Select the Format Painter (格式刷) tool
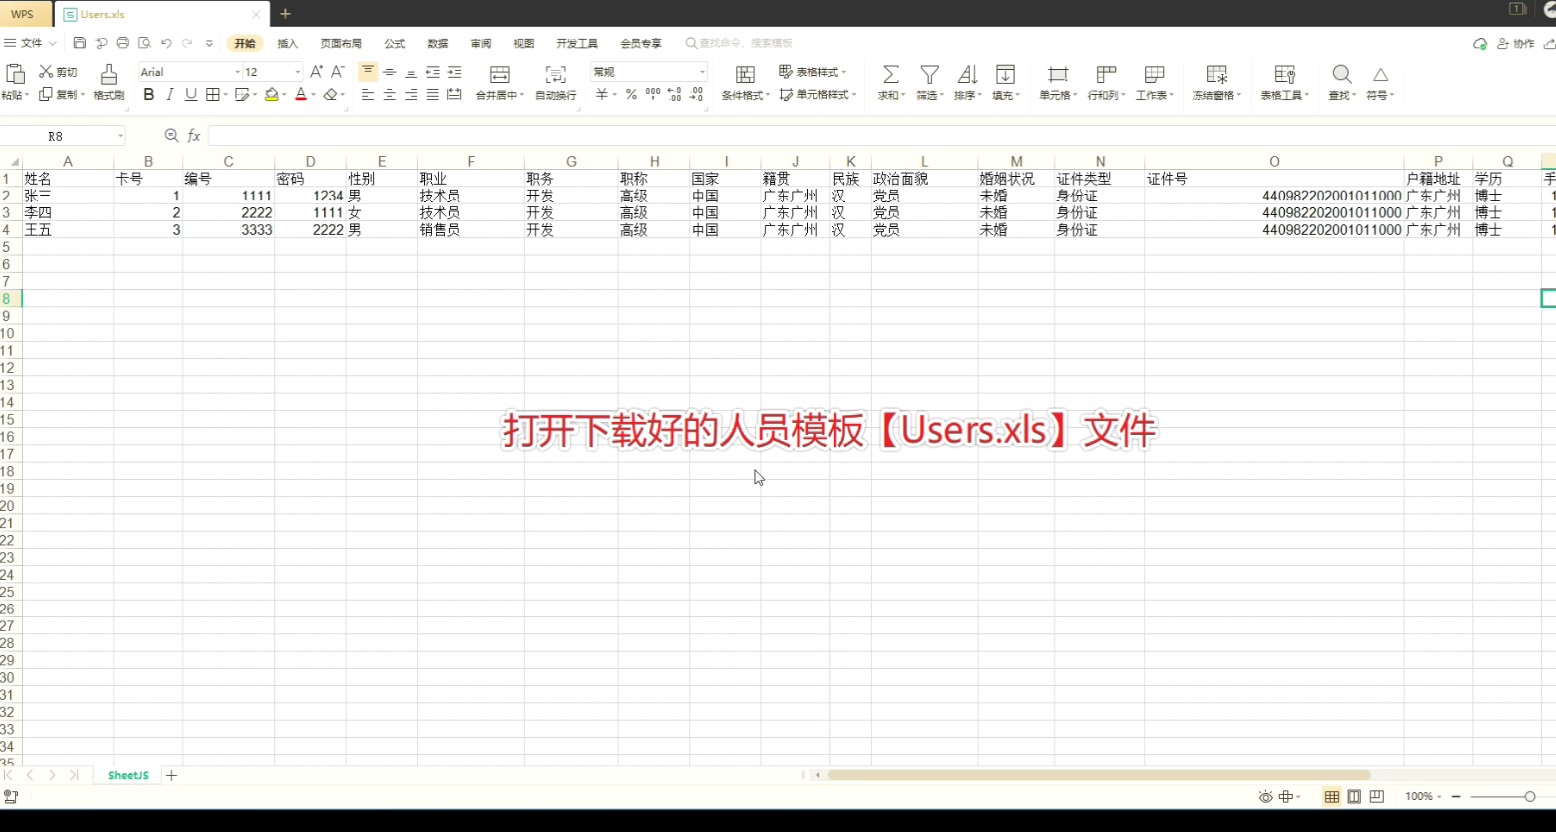 108,82
